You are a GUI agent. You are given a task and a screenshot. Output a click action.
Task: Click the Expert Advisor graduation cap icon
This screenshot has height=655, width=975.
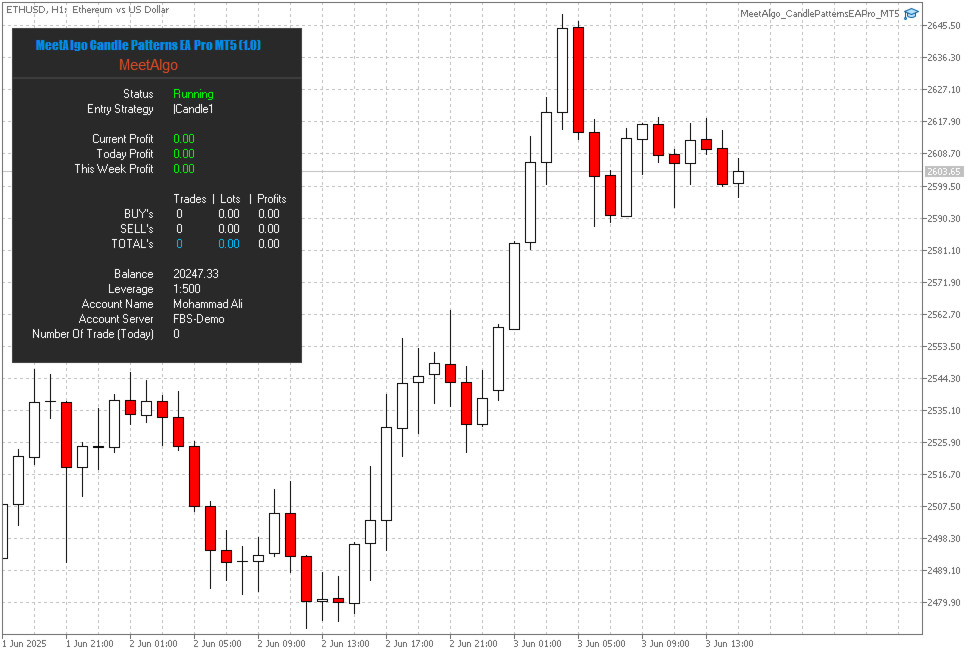[x=910, y=14]
